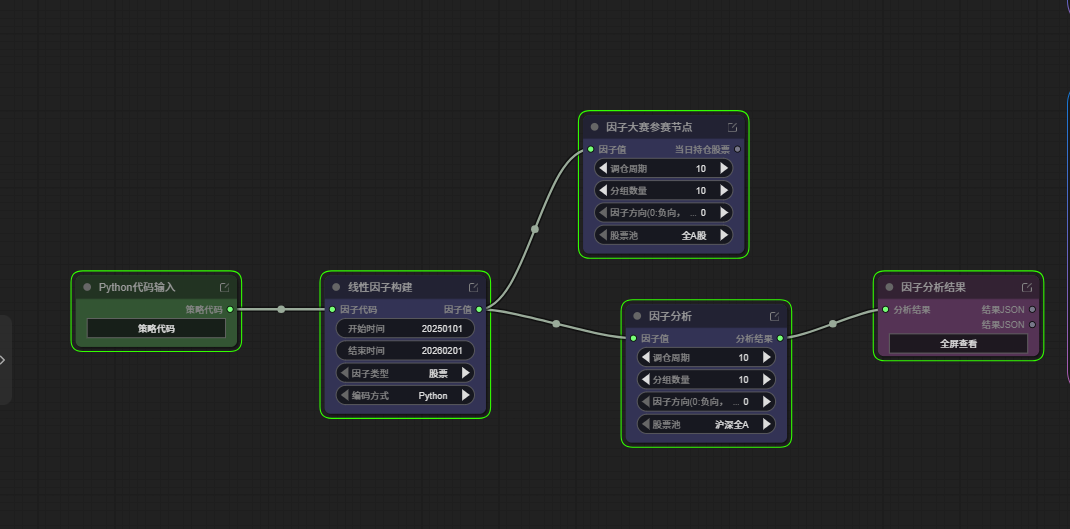Click 当日持仓股票 output port

[x=738, y=149]
